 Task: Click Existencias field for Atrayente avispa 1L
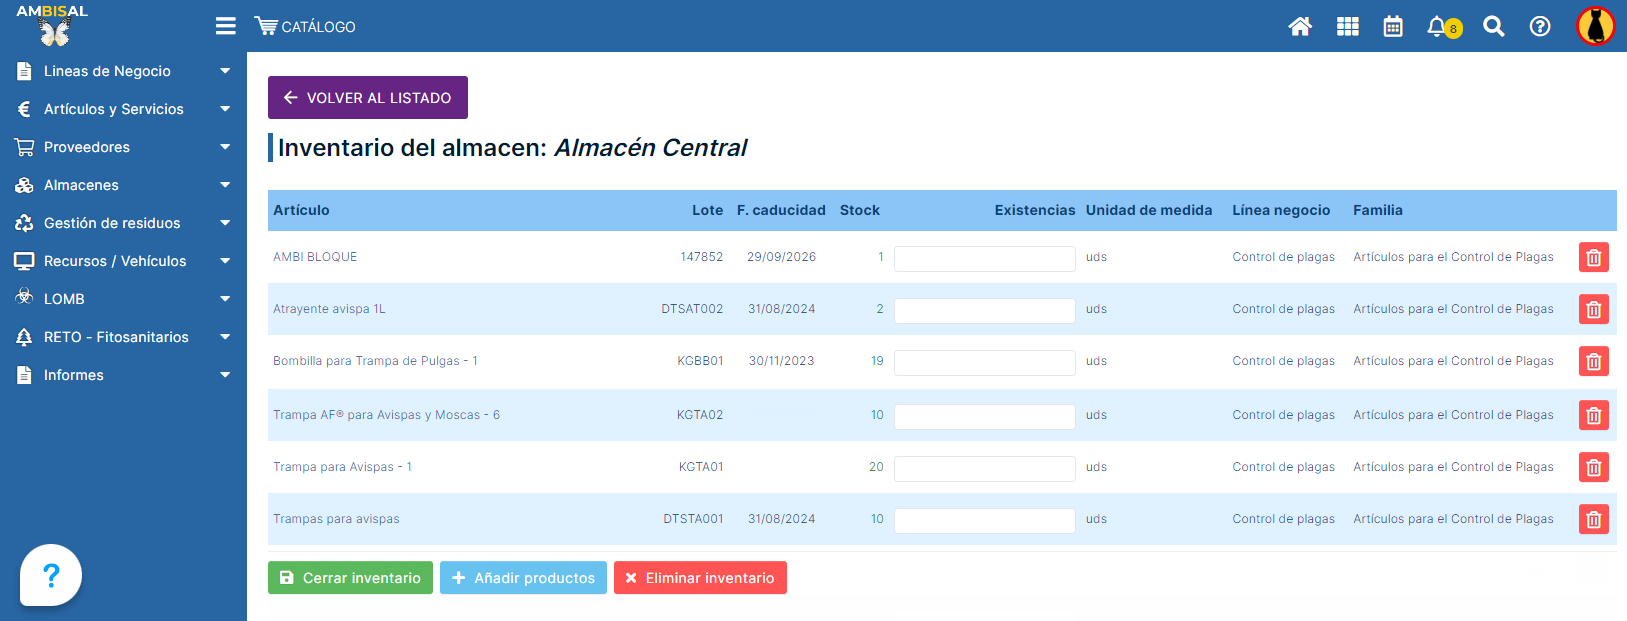click(984, 310)
